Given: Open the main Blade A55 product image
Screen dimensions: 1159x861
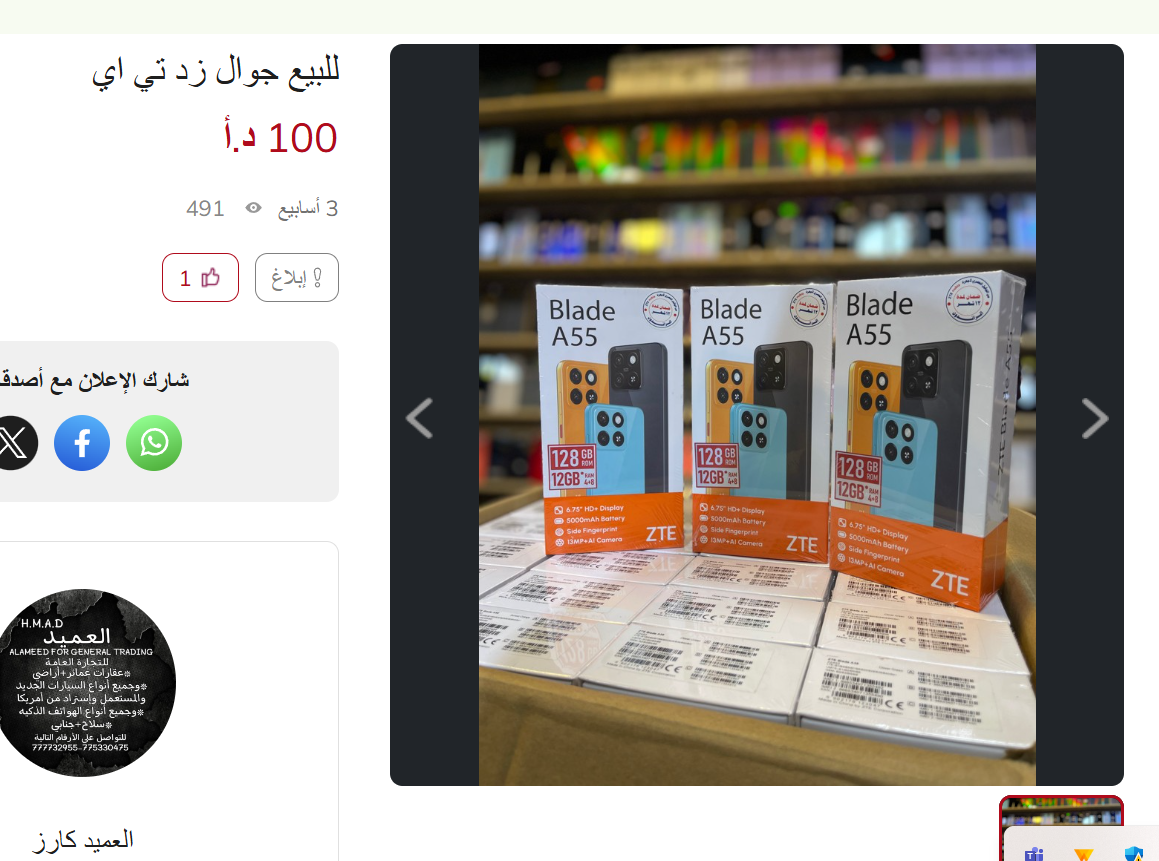Looking at the screenshot, I should pyautogui.click(x=757, y=415).
